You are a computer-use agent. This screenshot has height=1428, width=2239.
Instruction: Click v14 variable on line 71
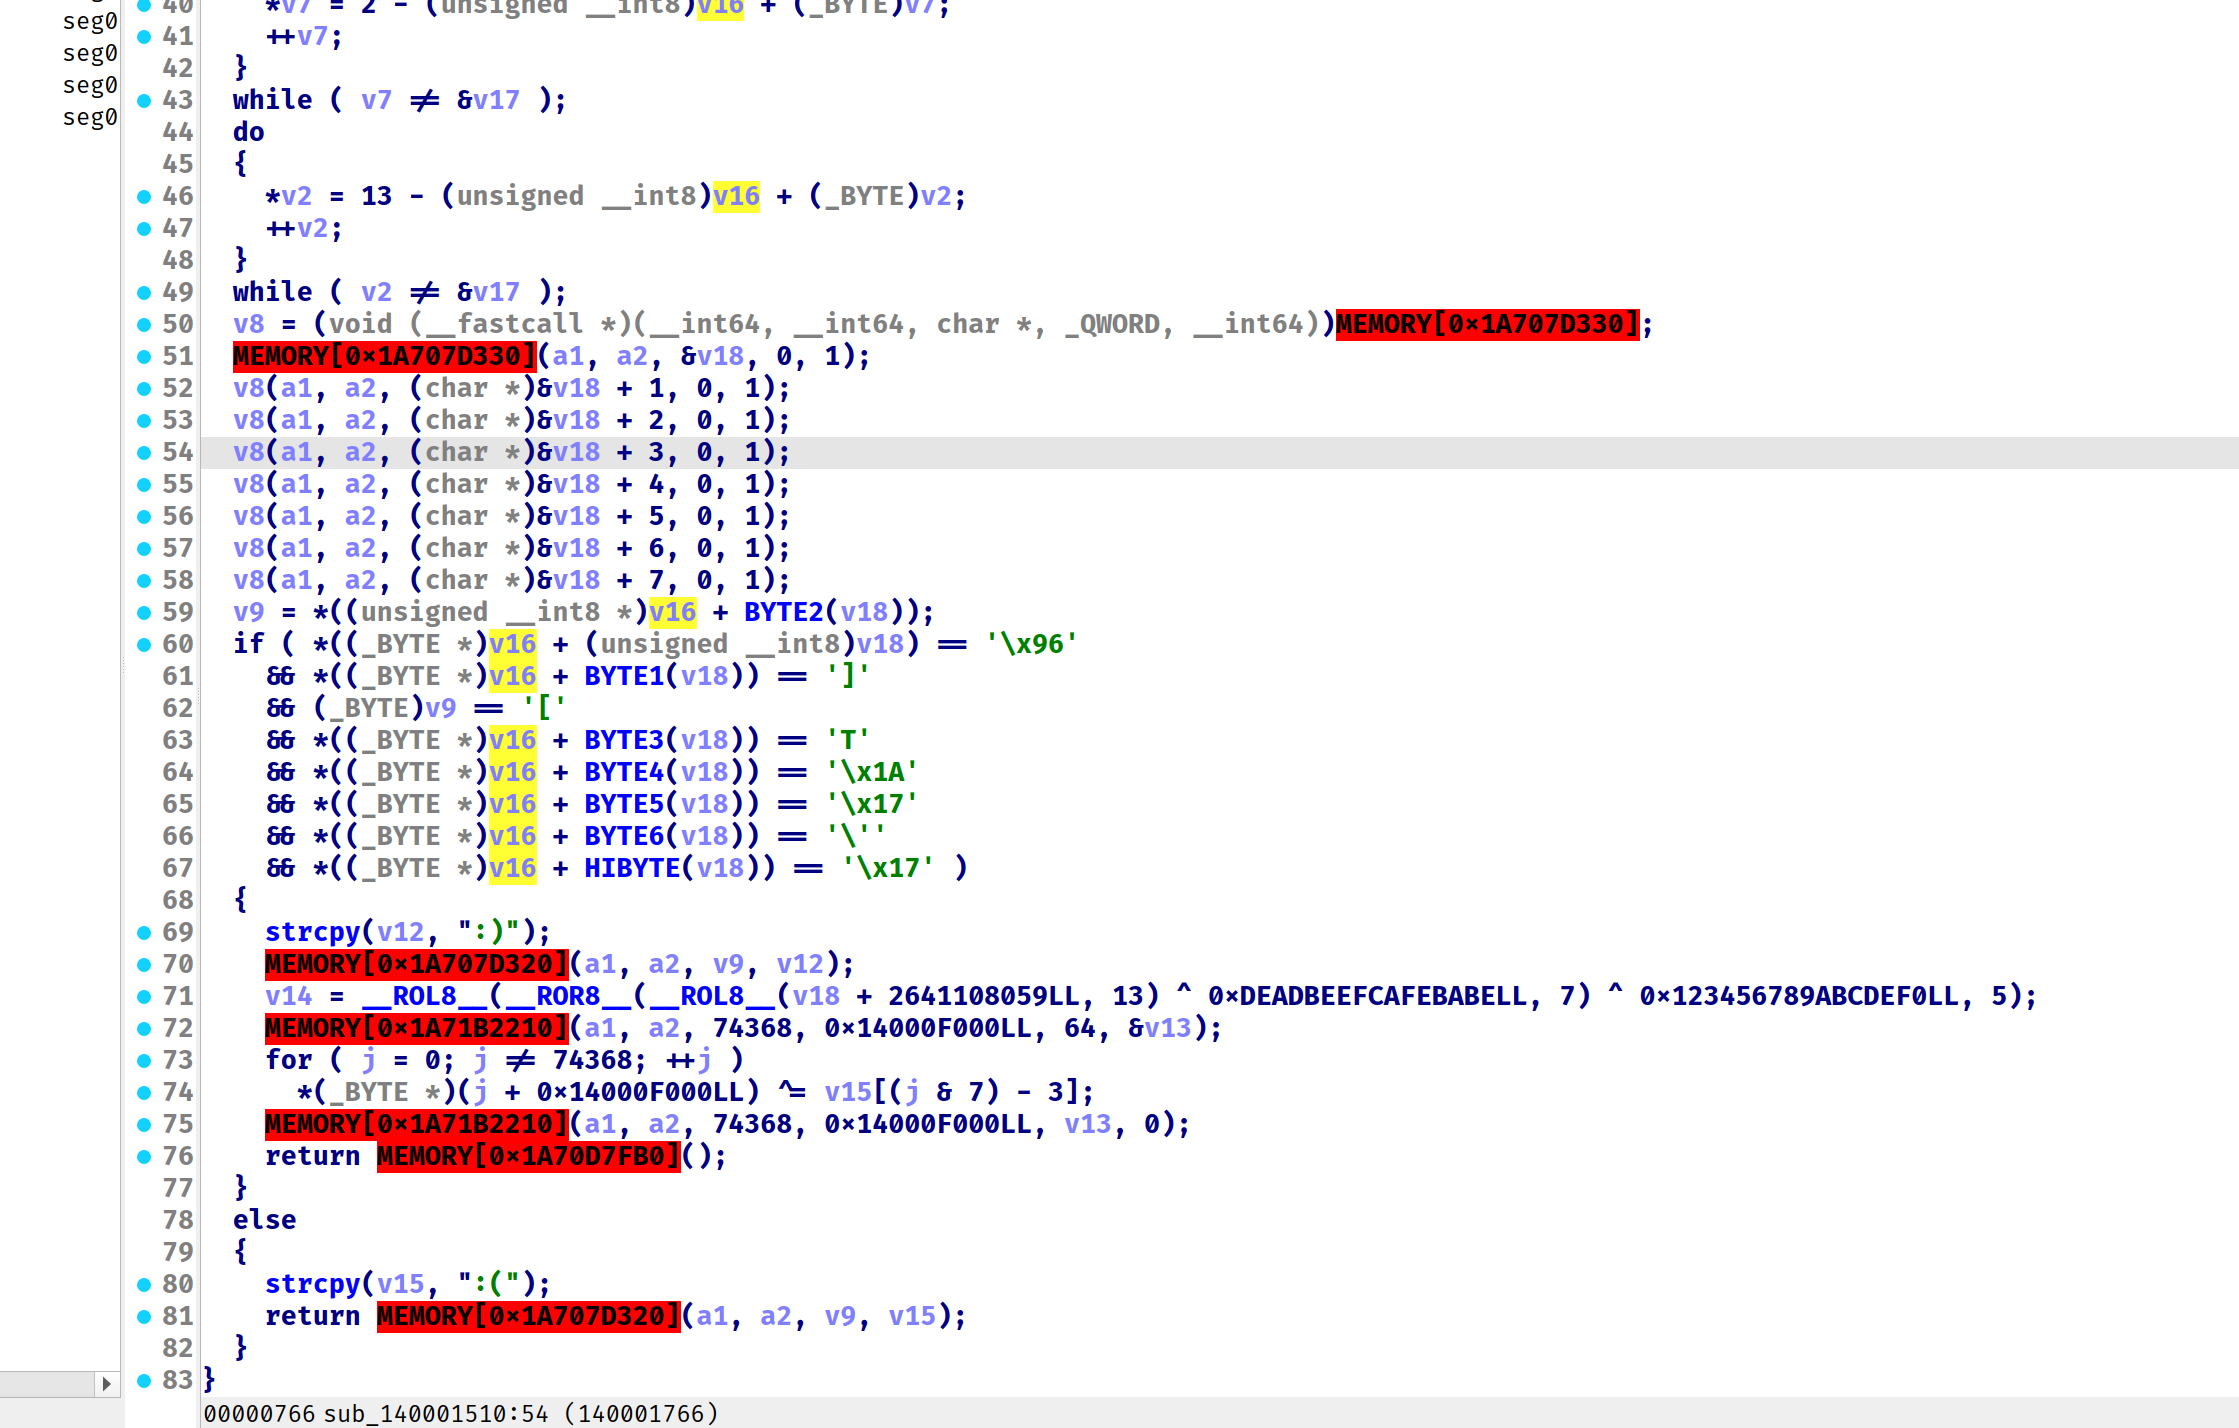point(288,996)
